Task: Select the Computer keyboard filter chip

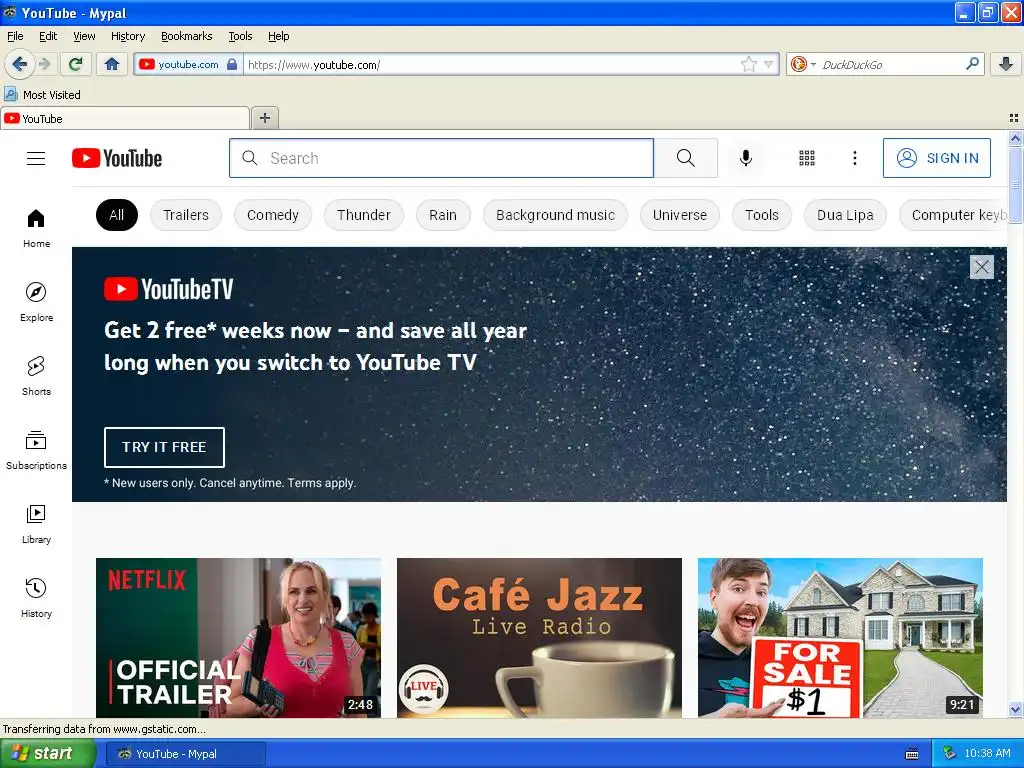Action: [x=953, y=215]
